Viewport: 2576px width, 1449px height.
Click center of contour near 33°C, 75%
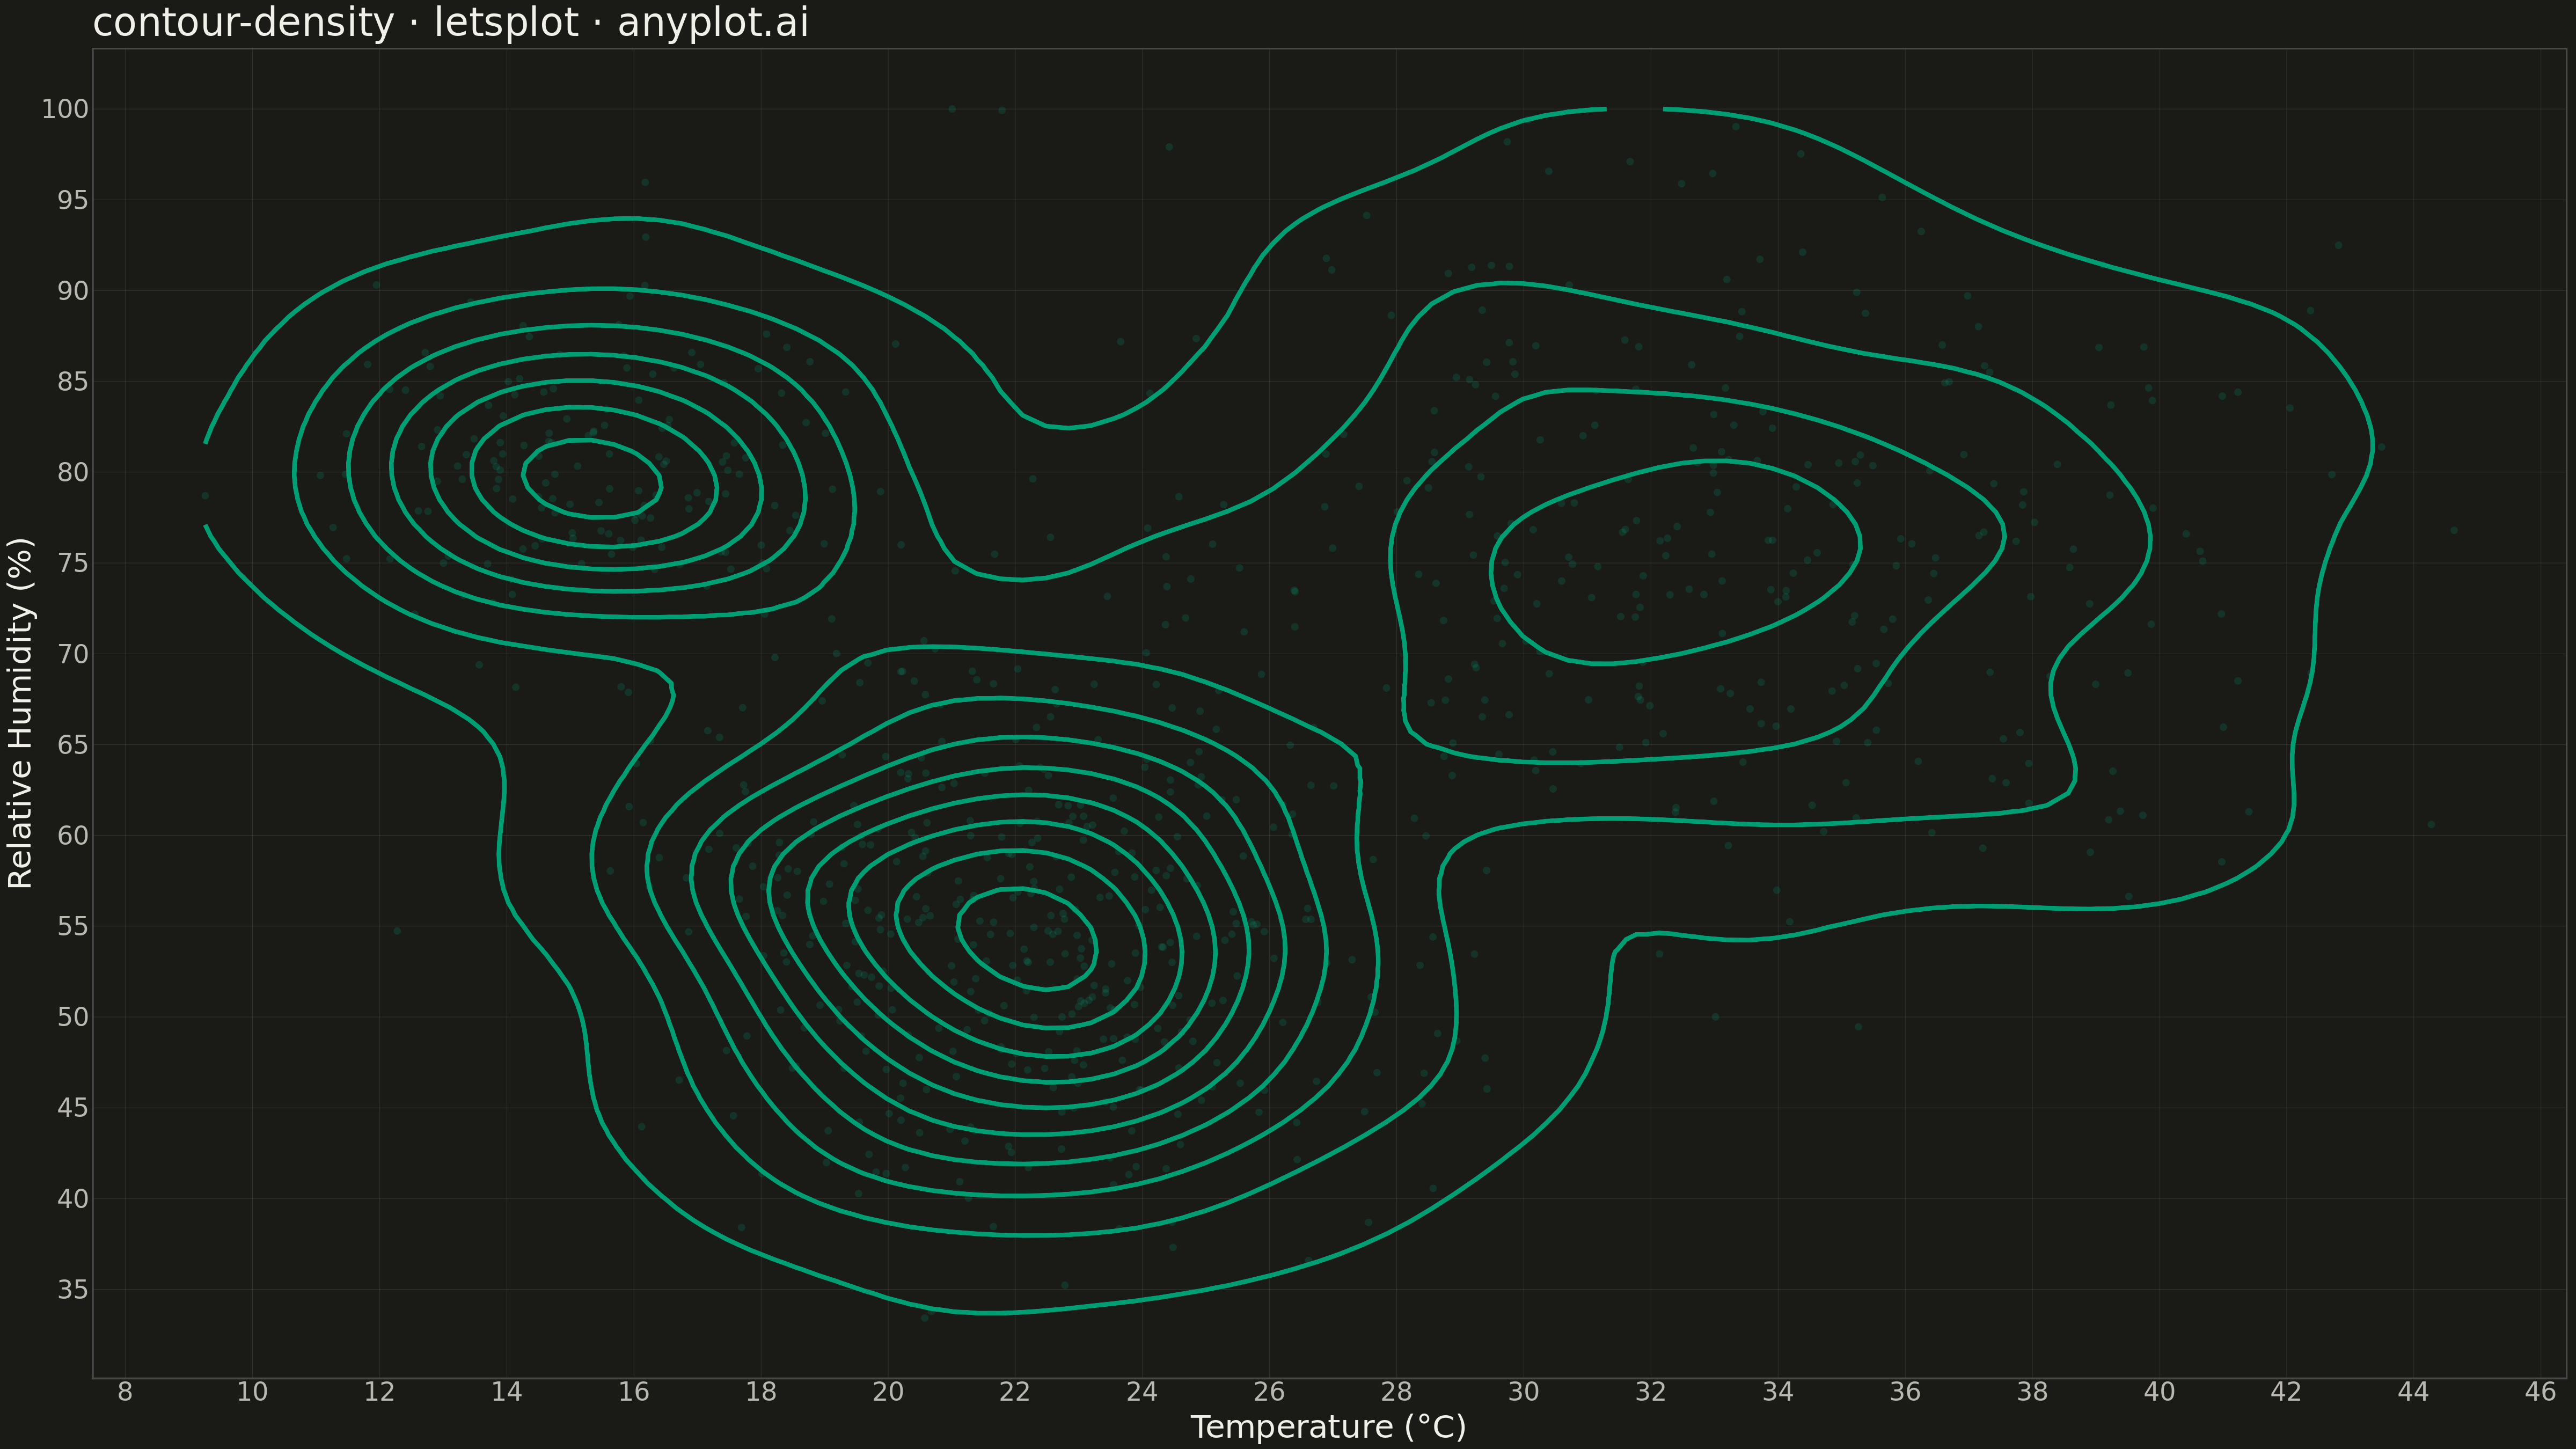[1675, 562]
